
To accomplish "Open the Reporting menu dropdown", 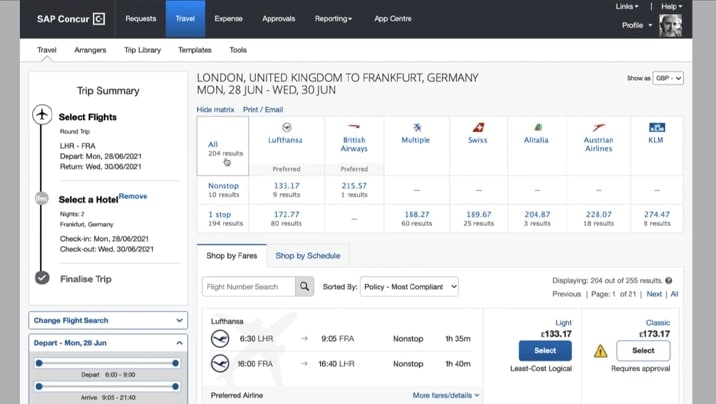I will click(333, 19).
